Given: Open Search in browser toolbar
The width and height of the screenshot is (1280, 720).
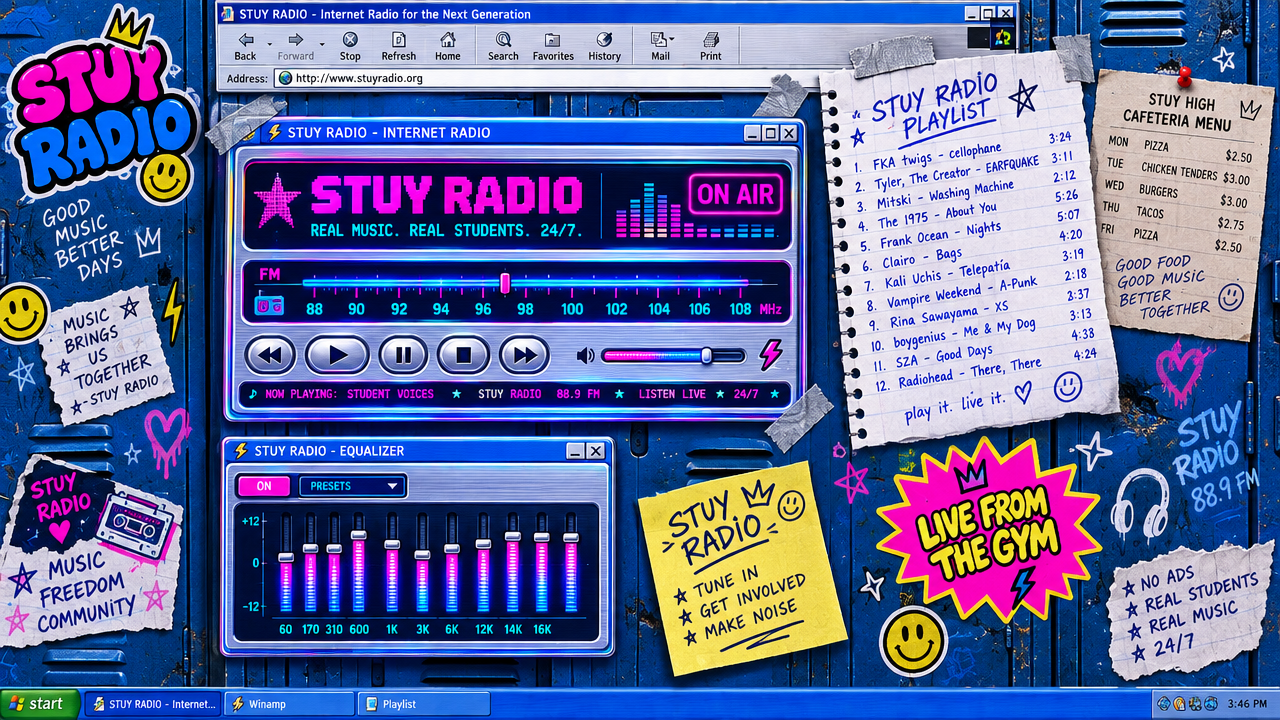Looking at the screenshot, I should pos(503,46).
